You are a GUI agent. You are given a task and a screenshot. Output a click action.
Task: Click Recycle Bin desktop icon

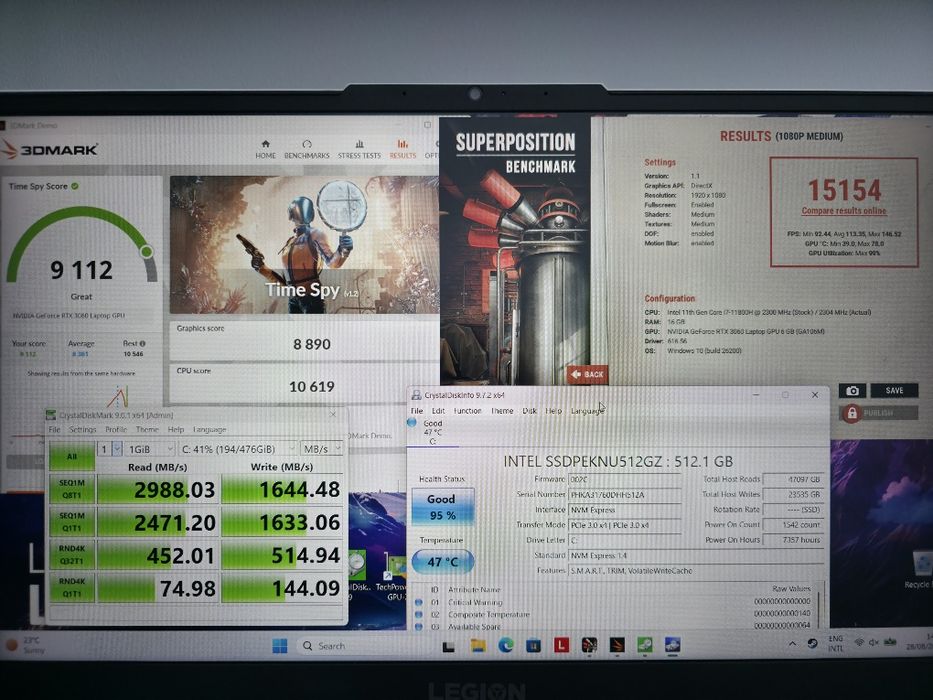pos(919,570)
